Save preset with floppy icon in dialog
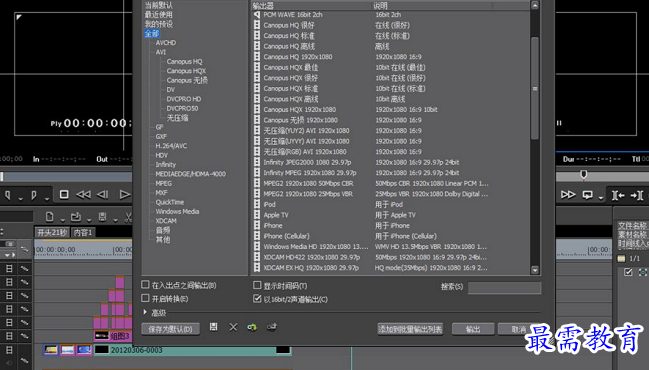 pos(213,327)
